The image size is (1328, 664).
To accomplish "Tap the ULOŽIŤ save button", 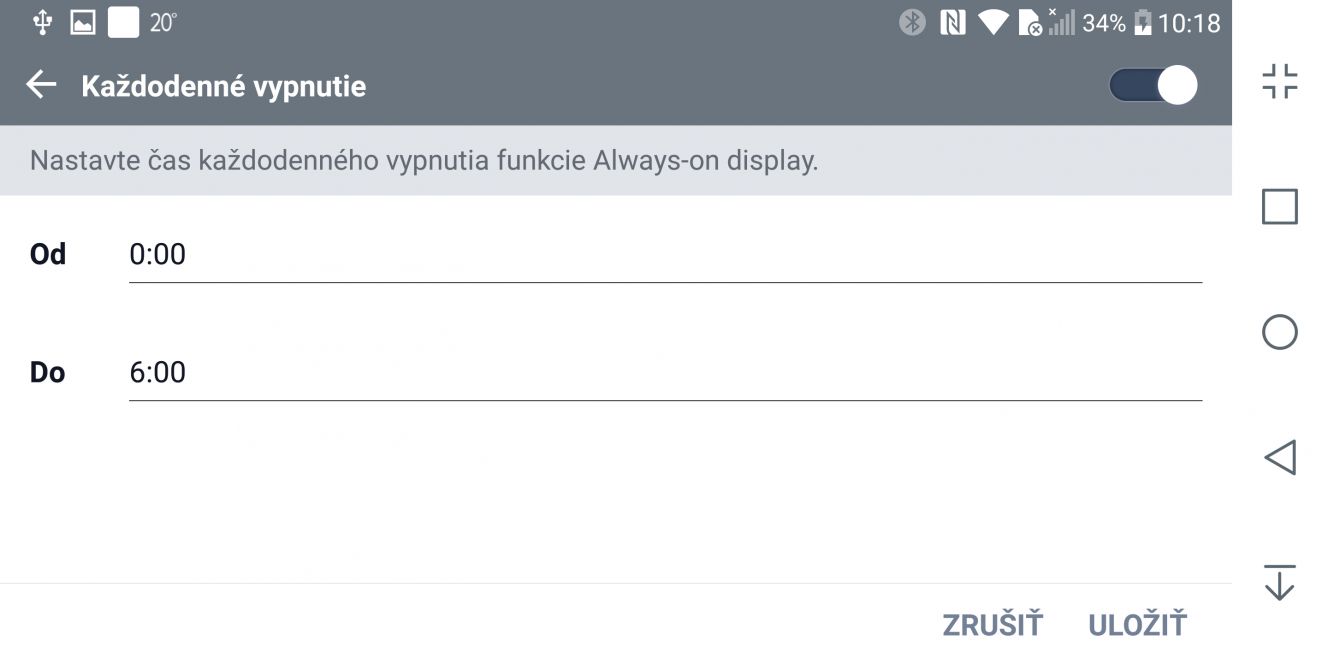I will (1137, 625).
